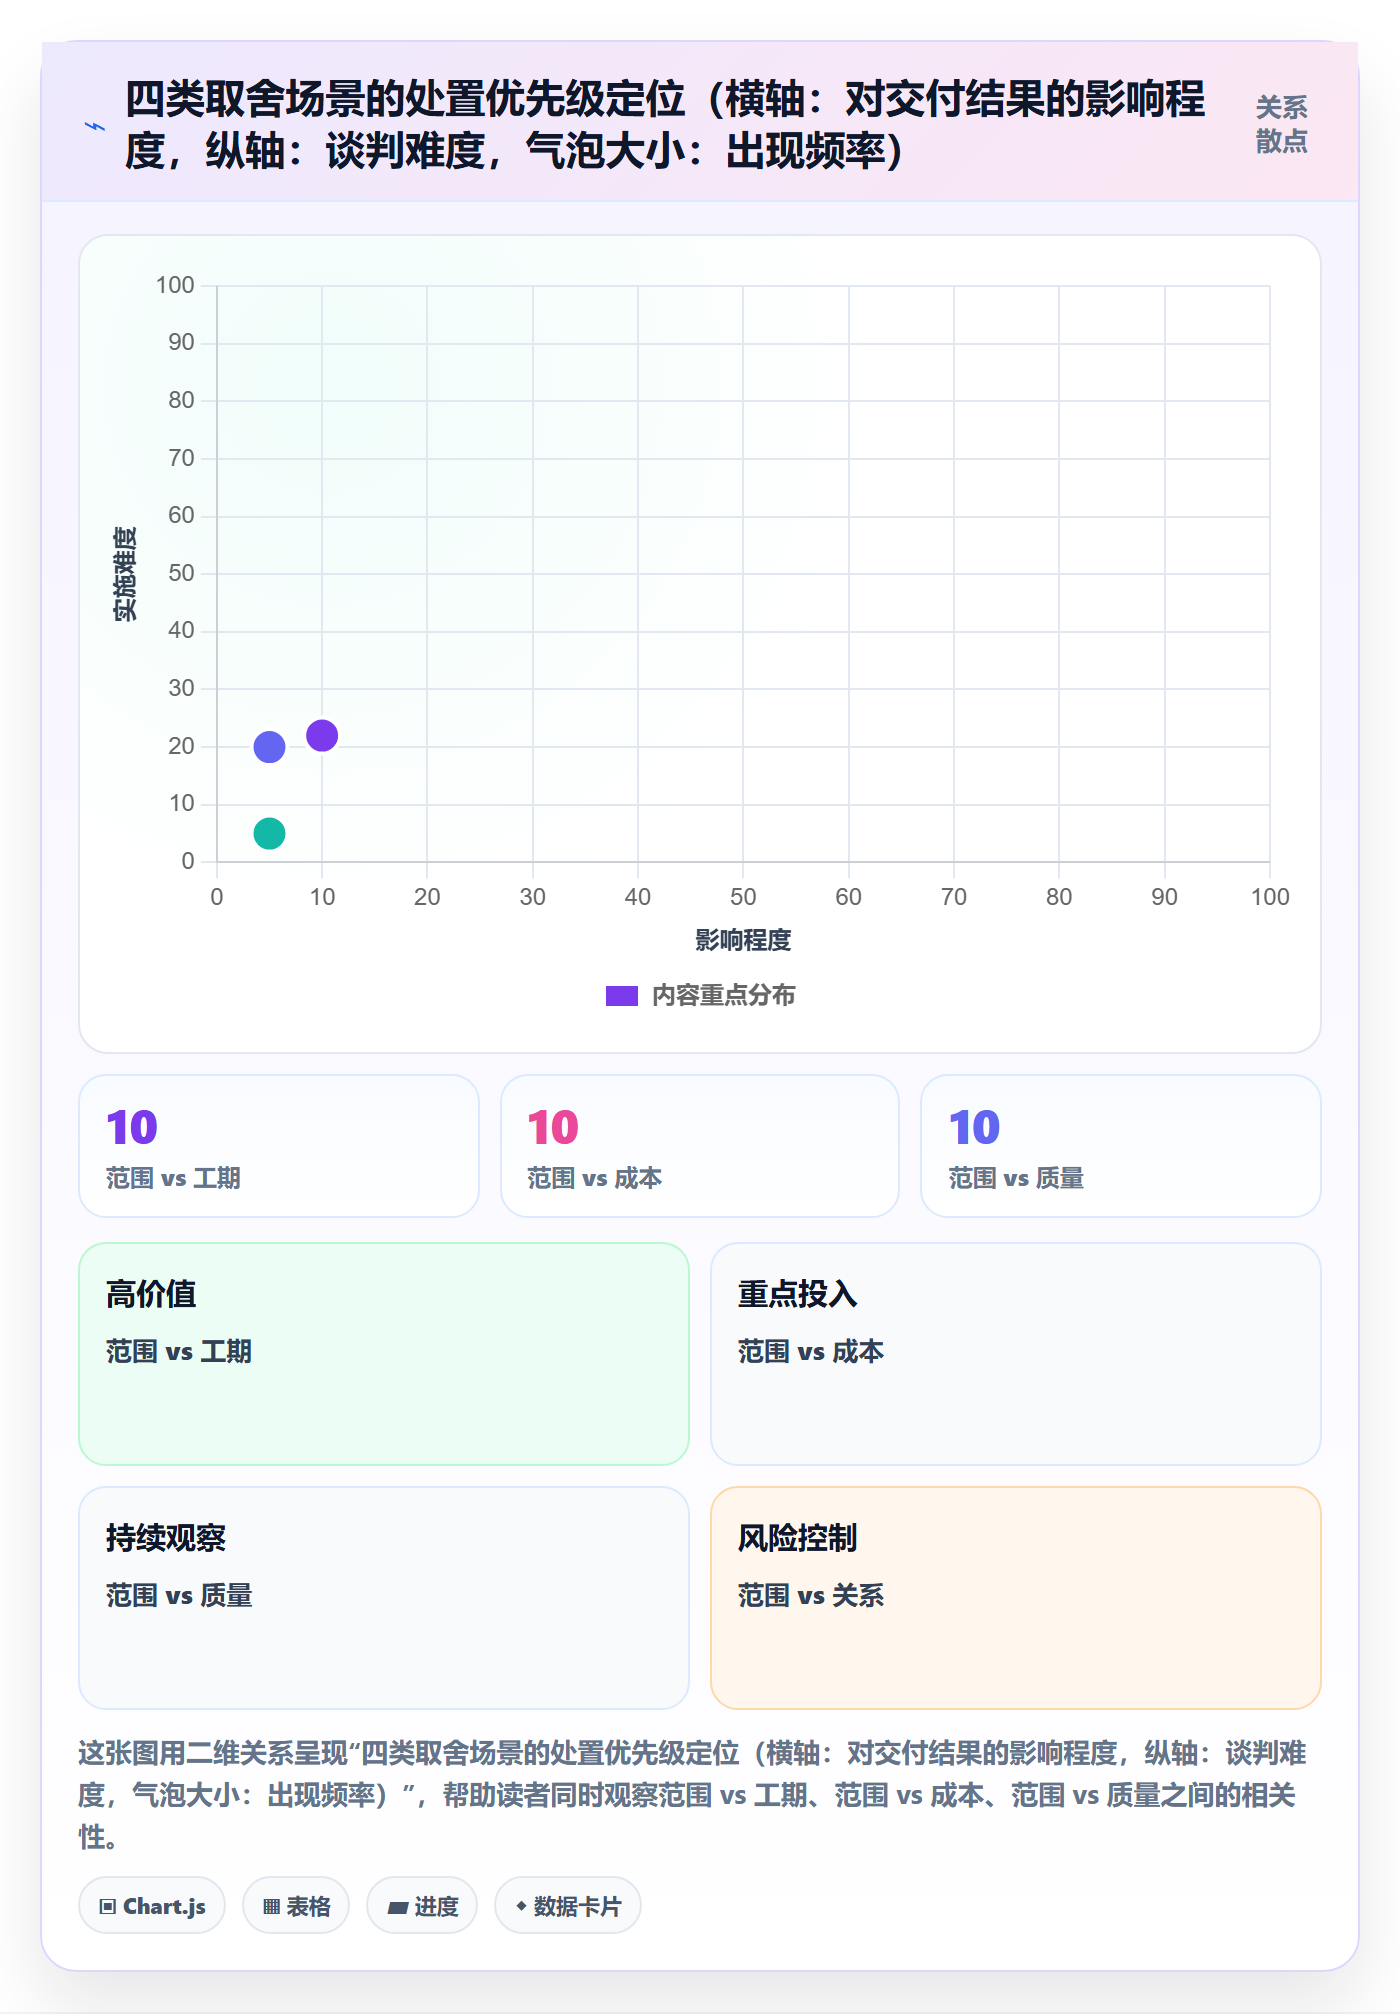This screenshot has width=1400, height=2014.
Task: Click the description paragraph below the quadrants
Action: pyautogui.click(x=693, y=1795)
